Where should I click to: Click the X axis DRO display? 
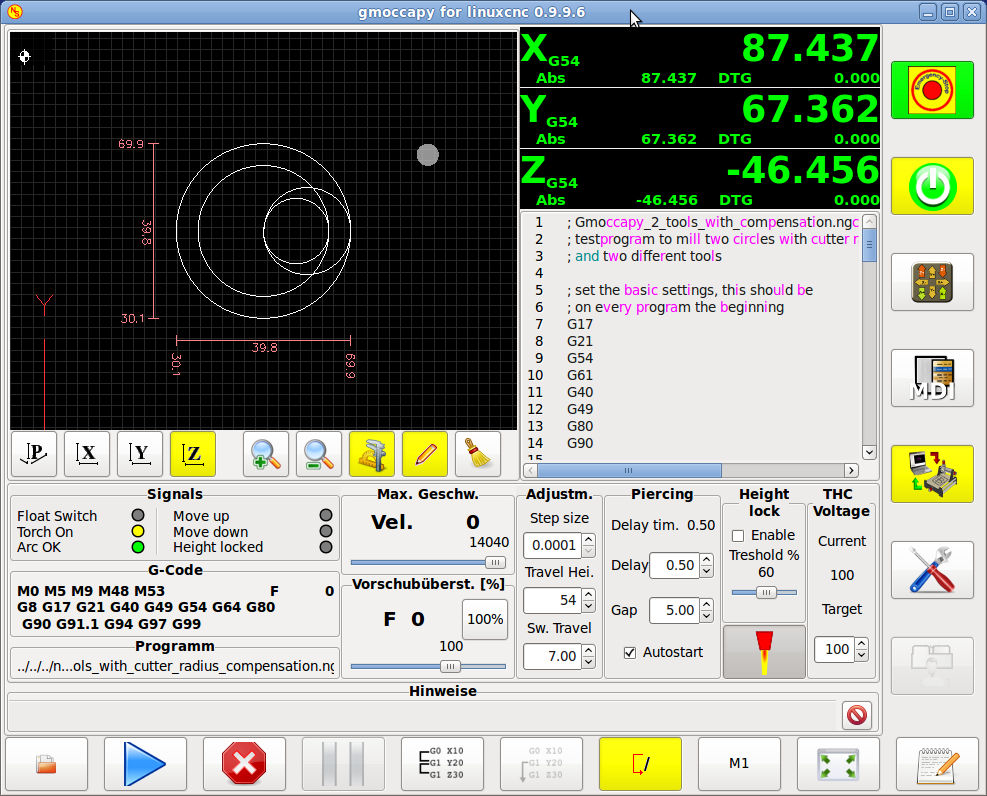tap(699, 57)
